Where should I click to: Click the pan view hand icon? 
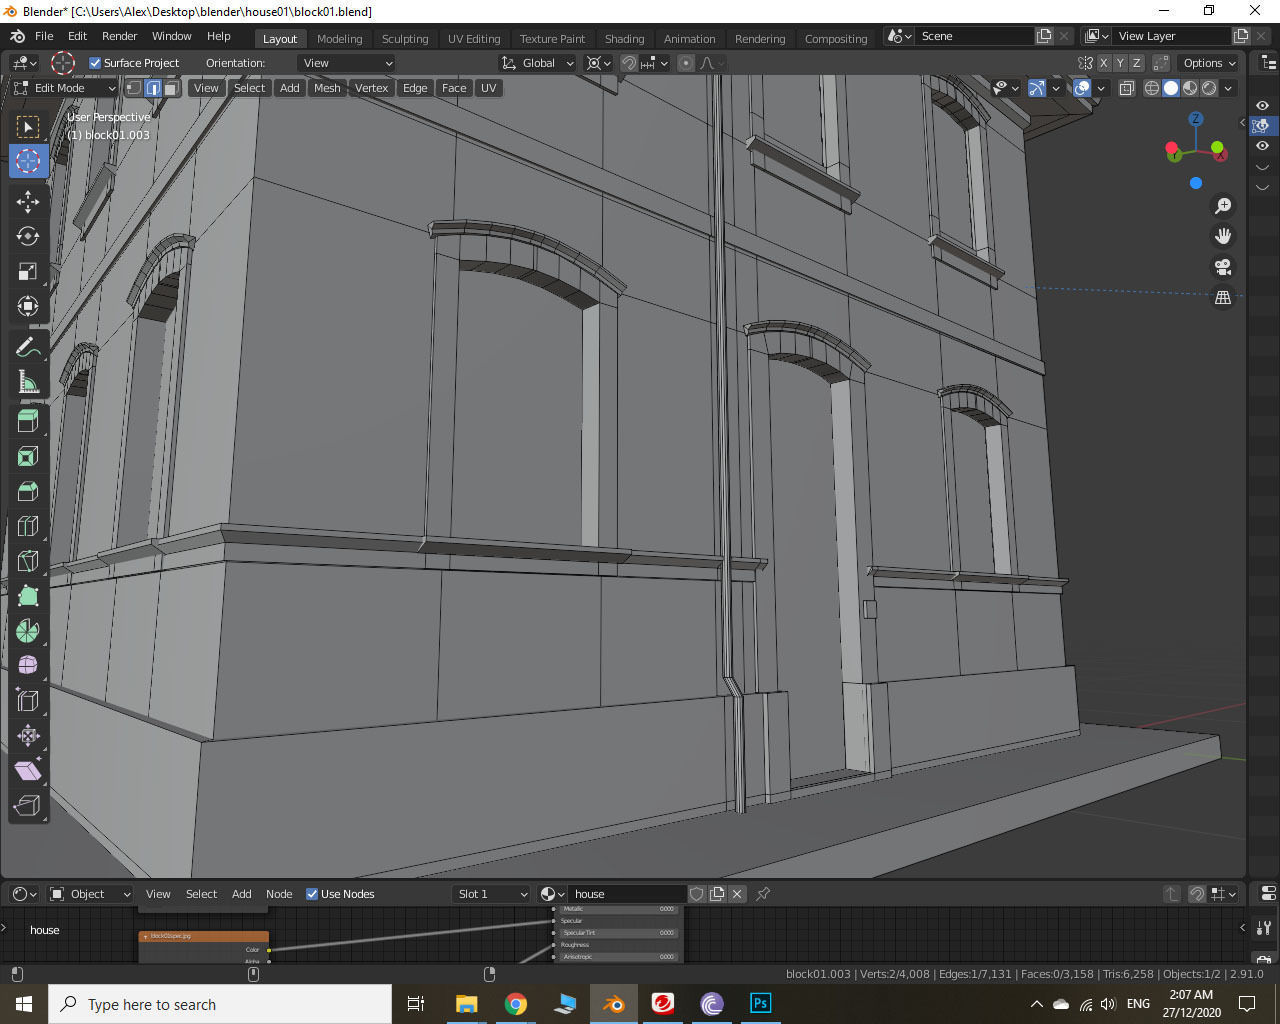tap(1223, 236)
